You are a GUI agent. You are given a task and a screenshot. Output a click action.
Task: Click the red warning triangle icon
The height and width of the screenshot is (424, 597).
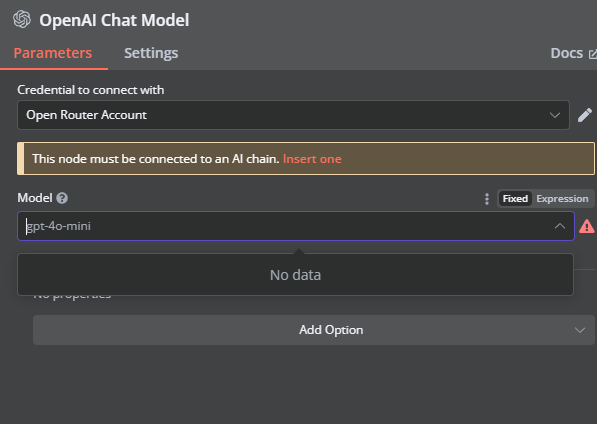(587, 226)
